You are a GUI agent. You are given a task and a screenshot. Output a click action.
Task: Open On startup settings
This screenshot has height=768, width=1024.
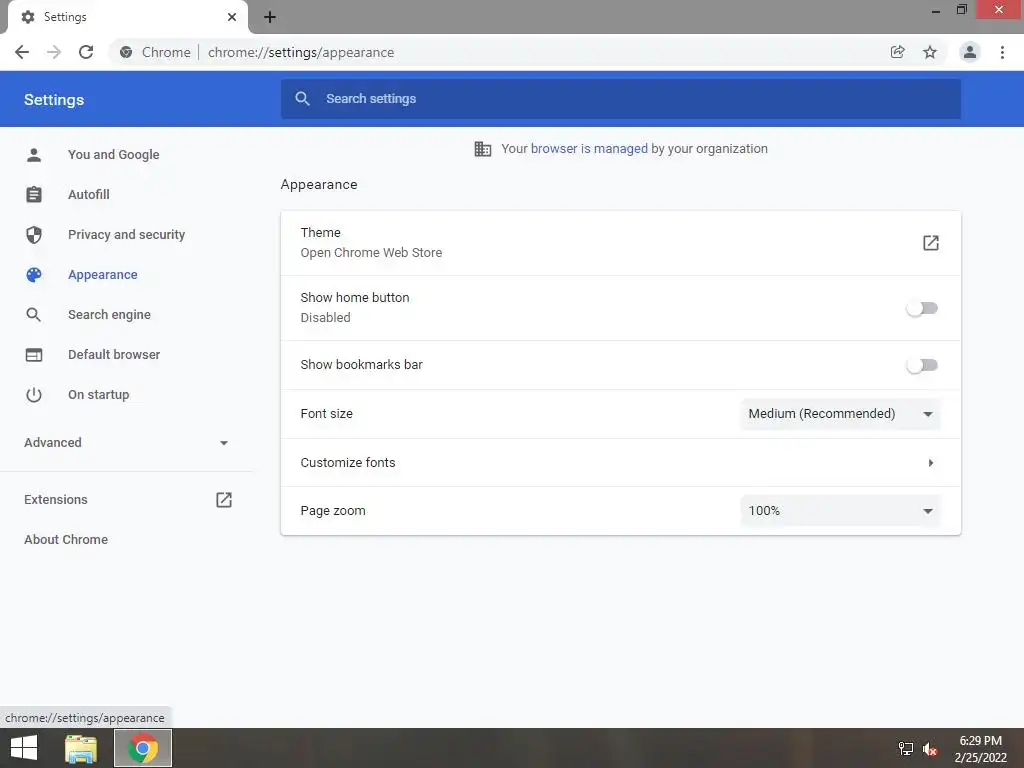point(99,394)
